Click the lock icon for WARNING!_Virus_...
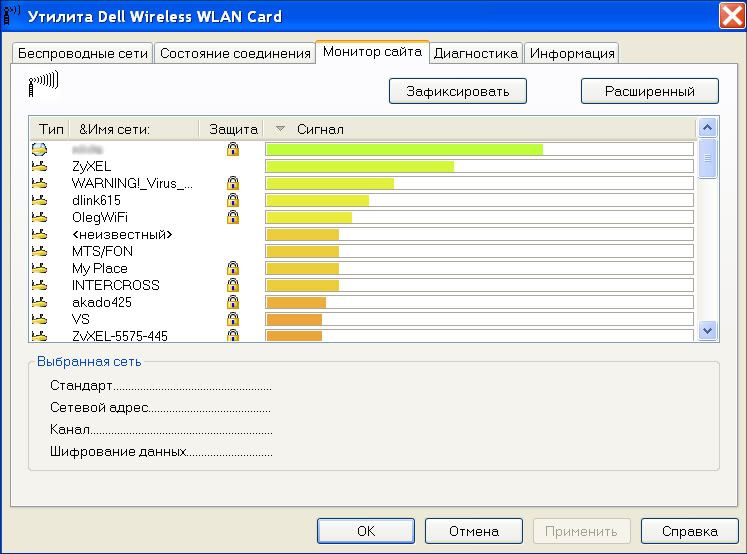 tap(232, 183)
